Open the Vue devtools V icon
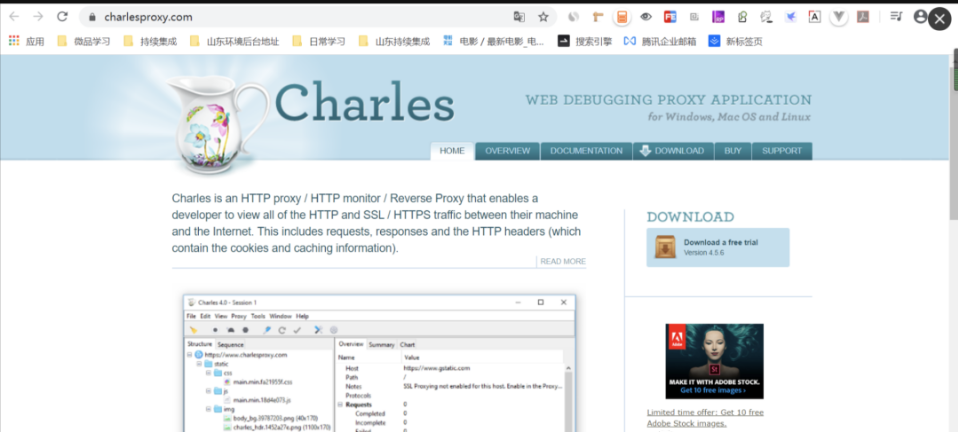Screen dimensions: 958x432 839,17
